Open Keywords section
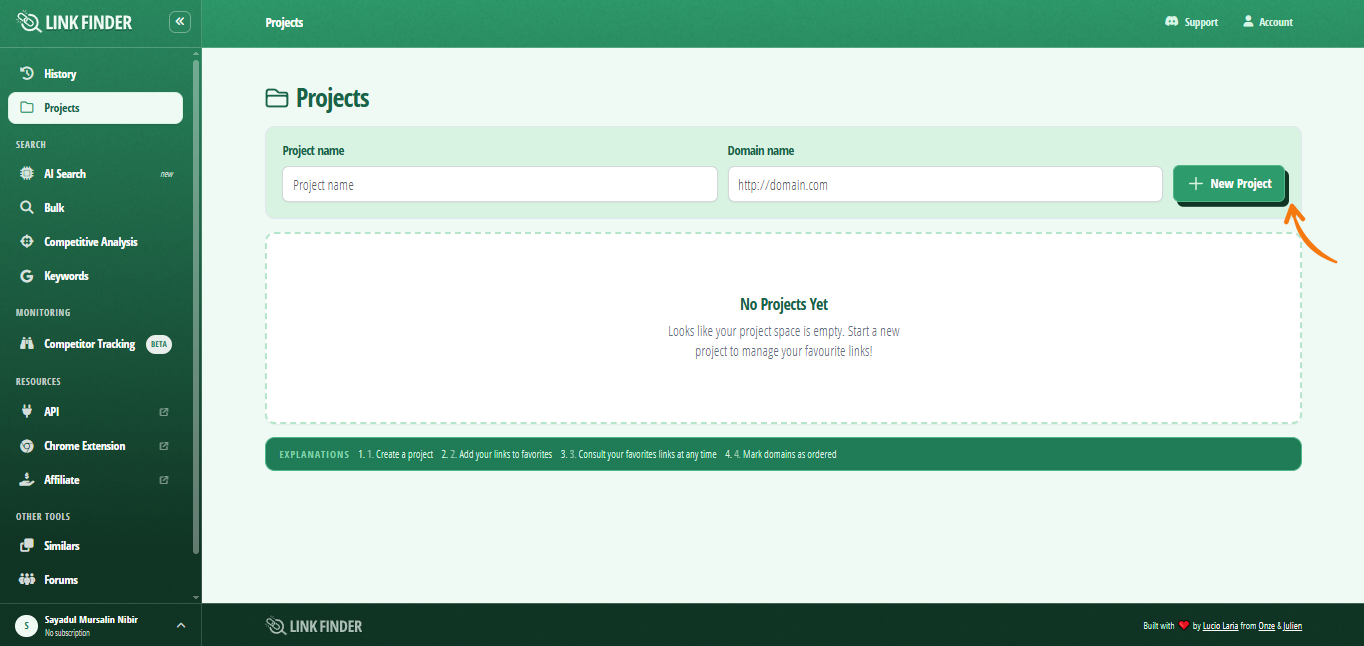Viewport: 1364px width, 646px height. (95, 276)
